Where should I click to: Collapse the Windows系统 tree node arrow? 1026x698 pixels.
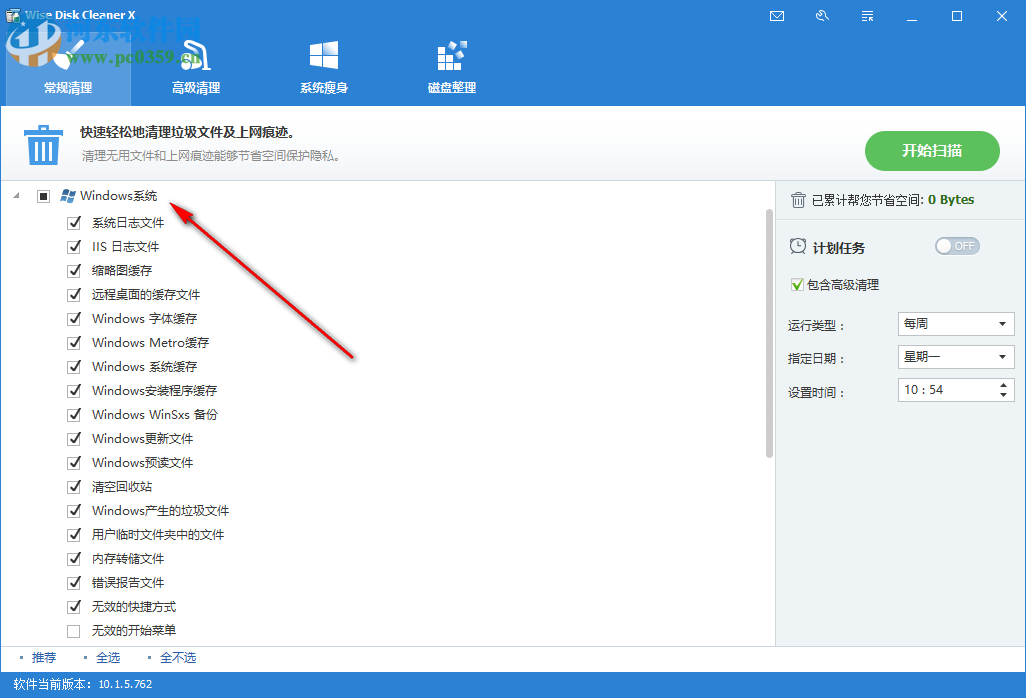(16, 196)
